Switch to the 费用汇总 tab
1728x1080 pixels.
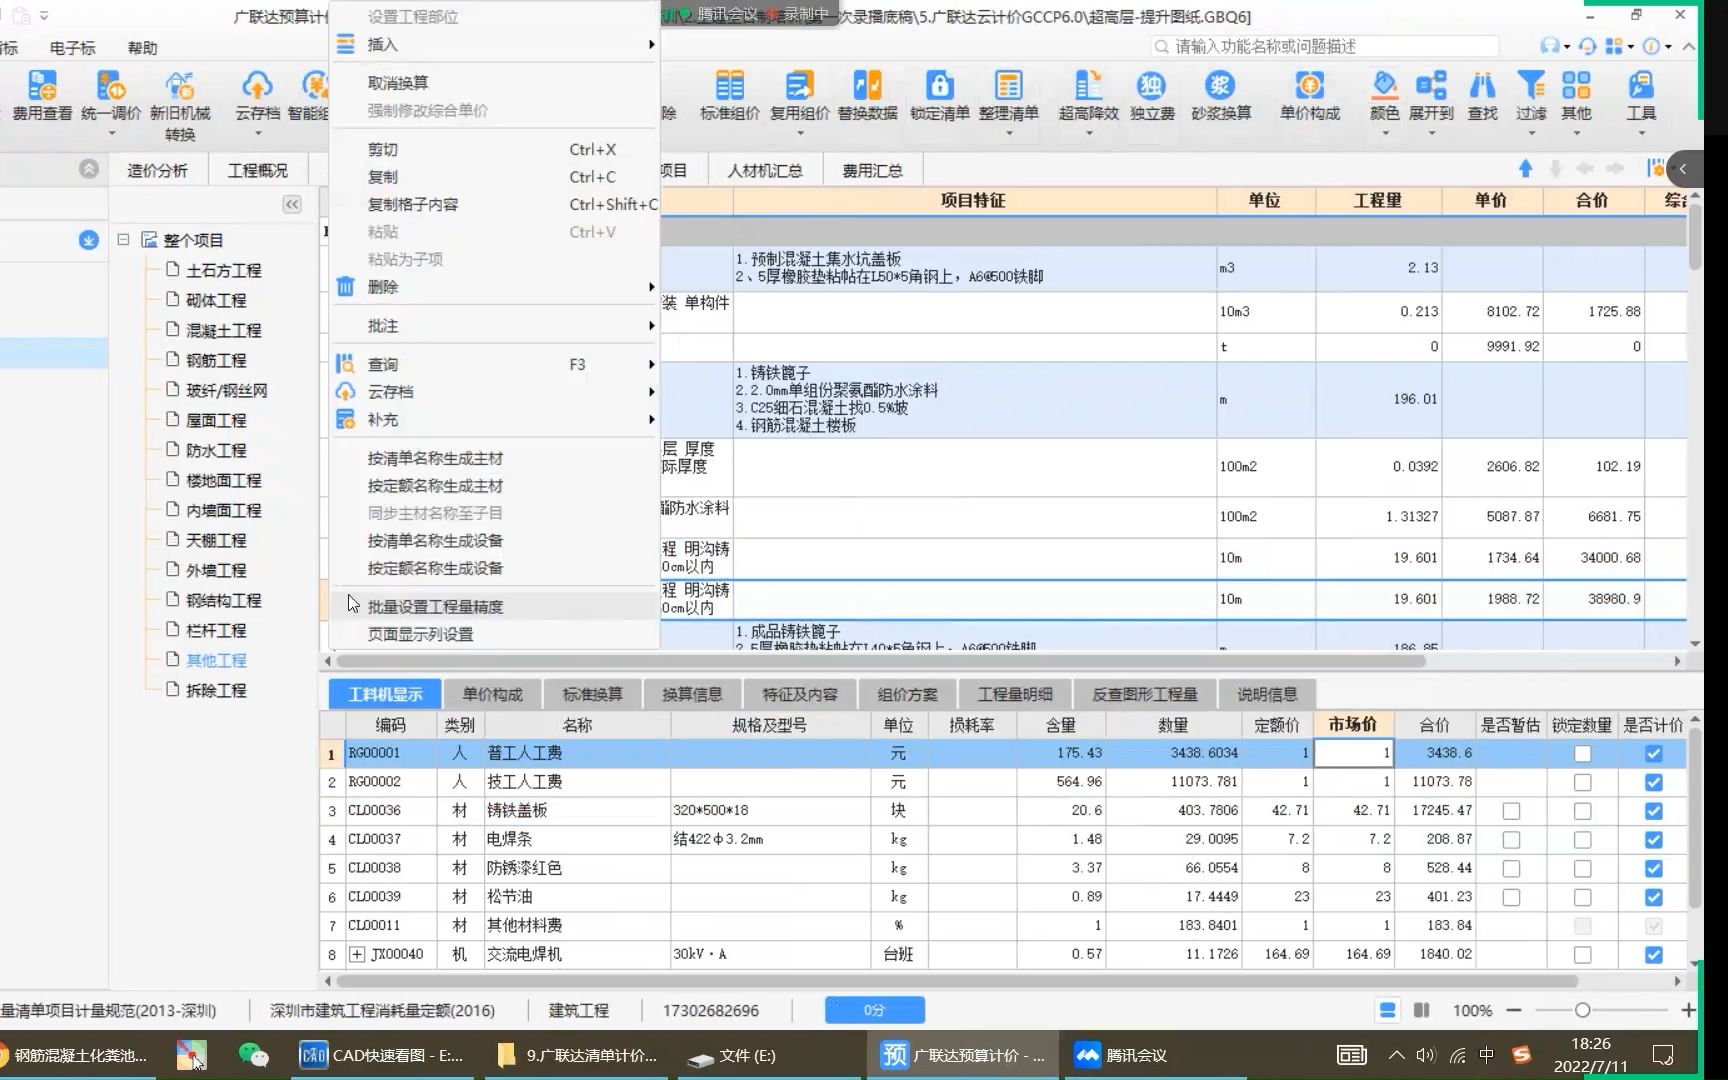[870, 169]
